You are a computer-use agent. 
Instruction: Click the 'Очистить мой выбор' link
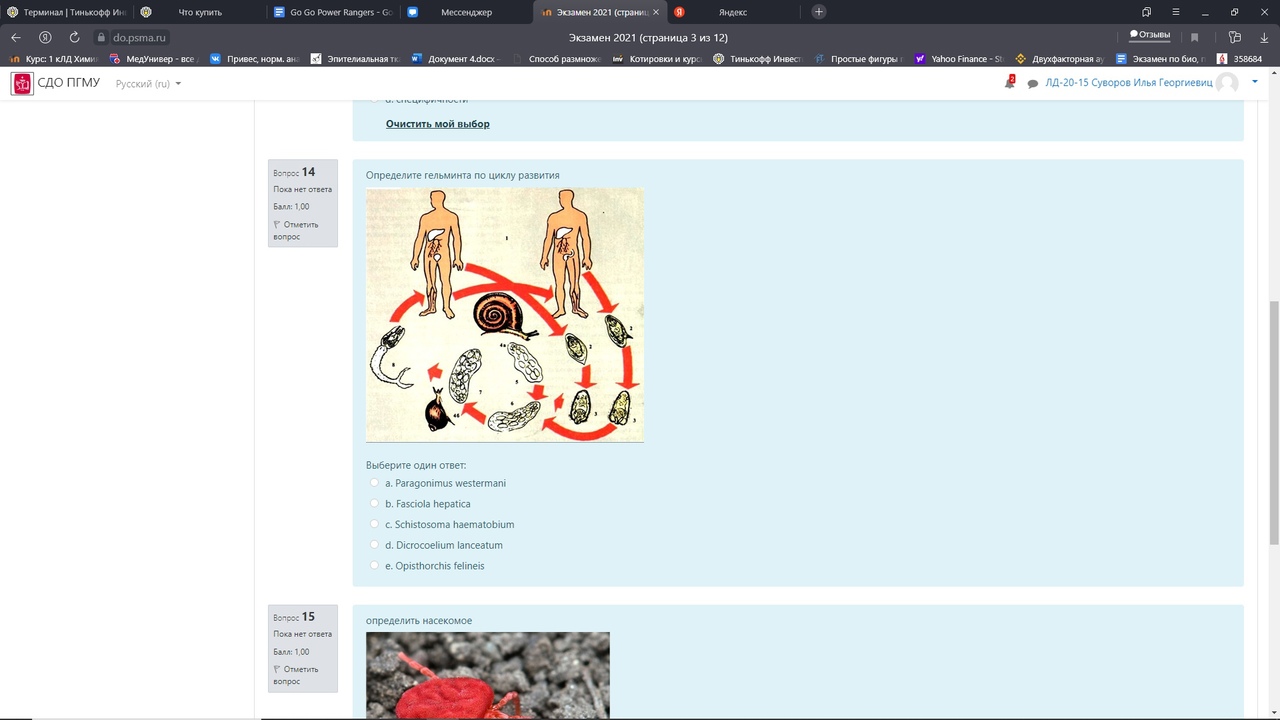pos(438,124)
